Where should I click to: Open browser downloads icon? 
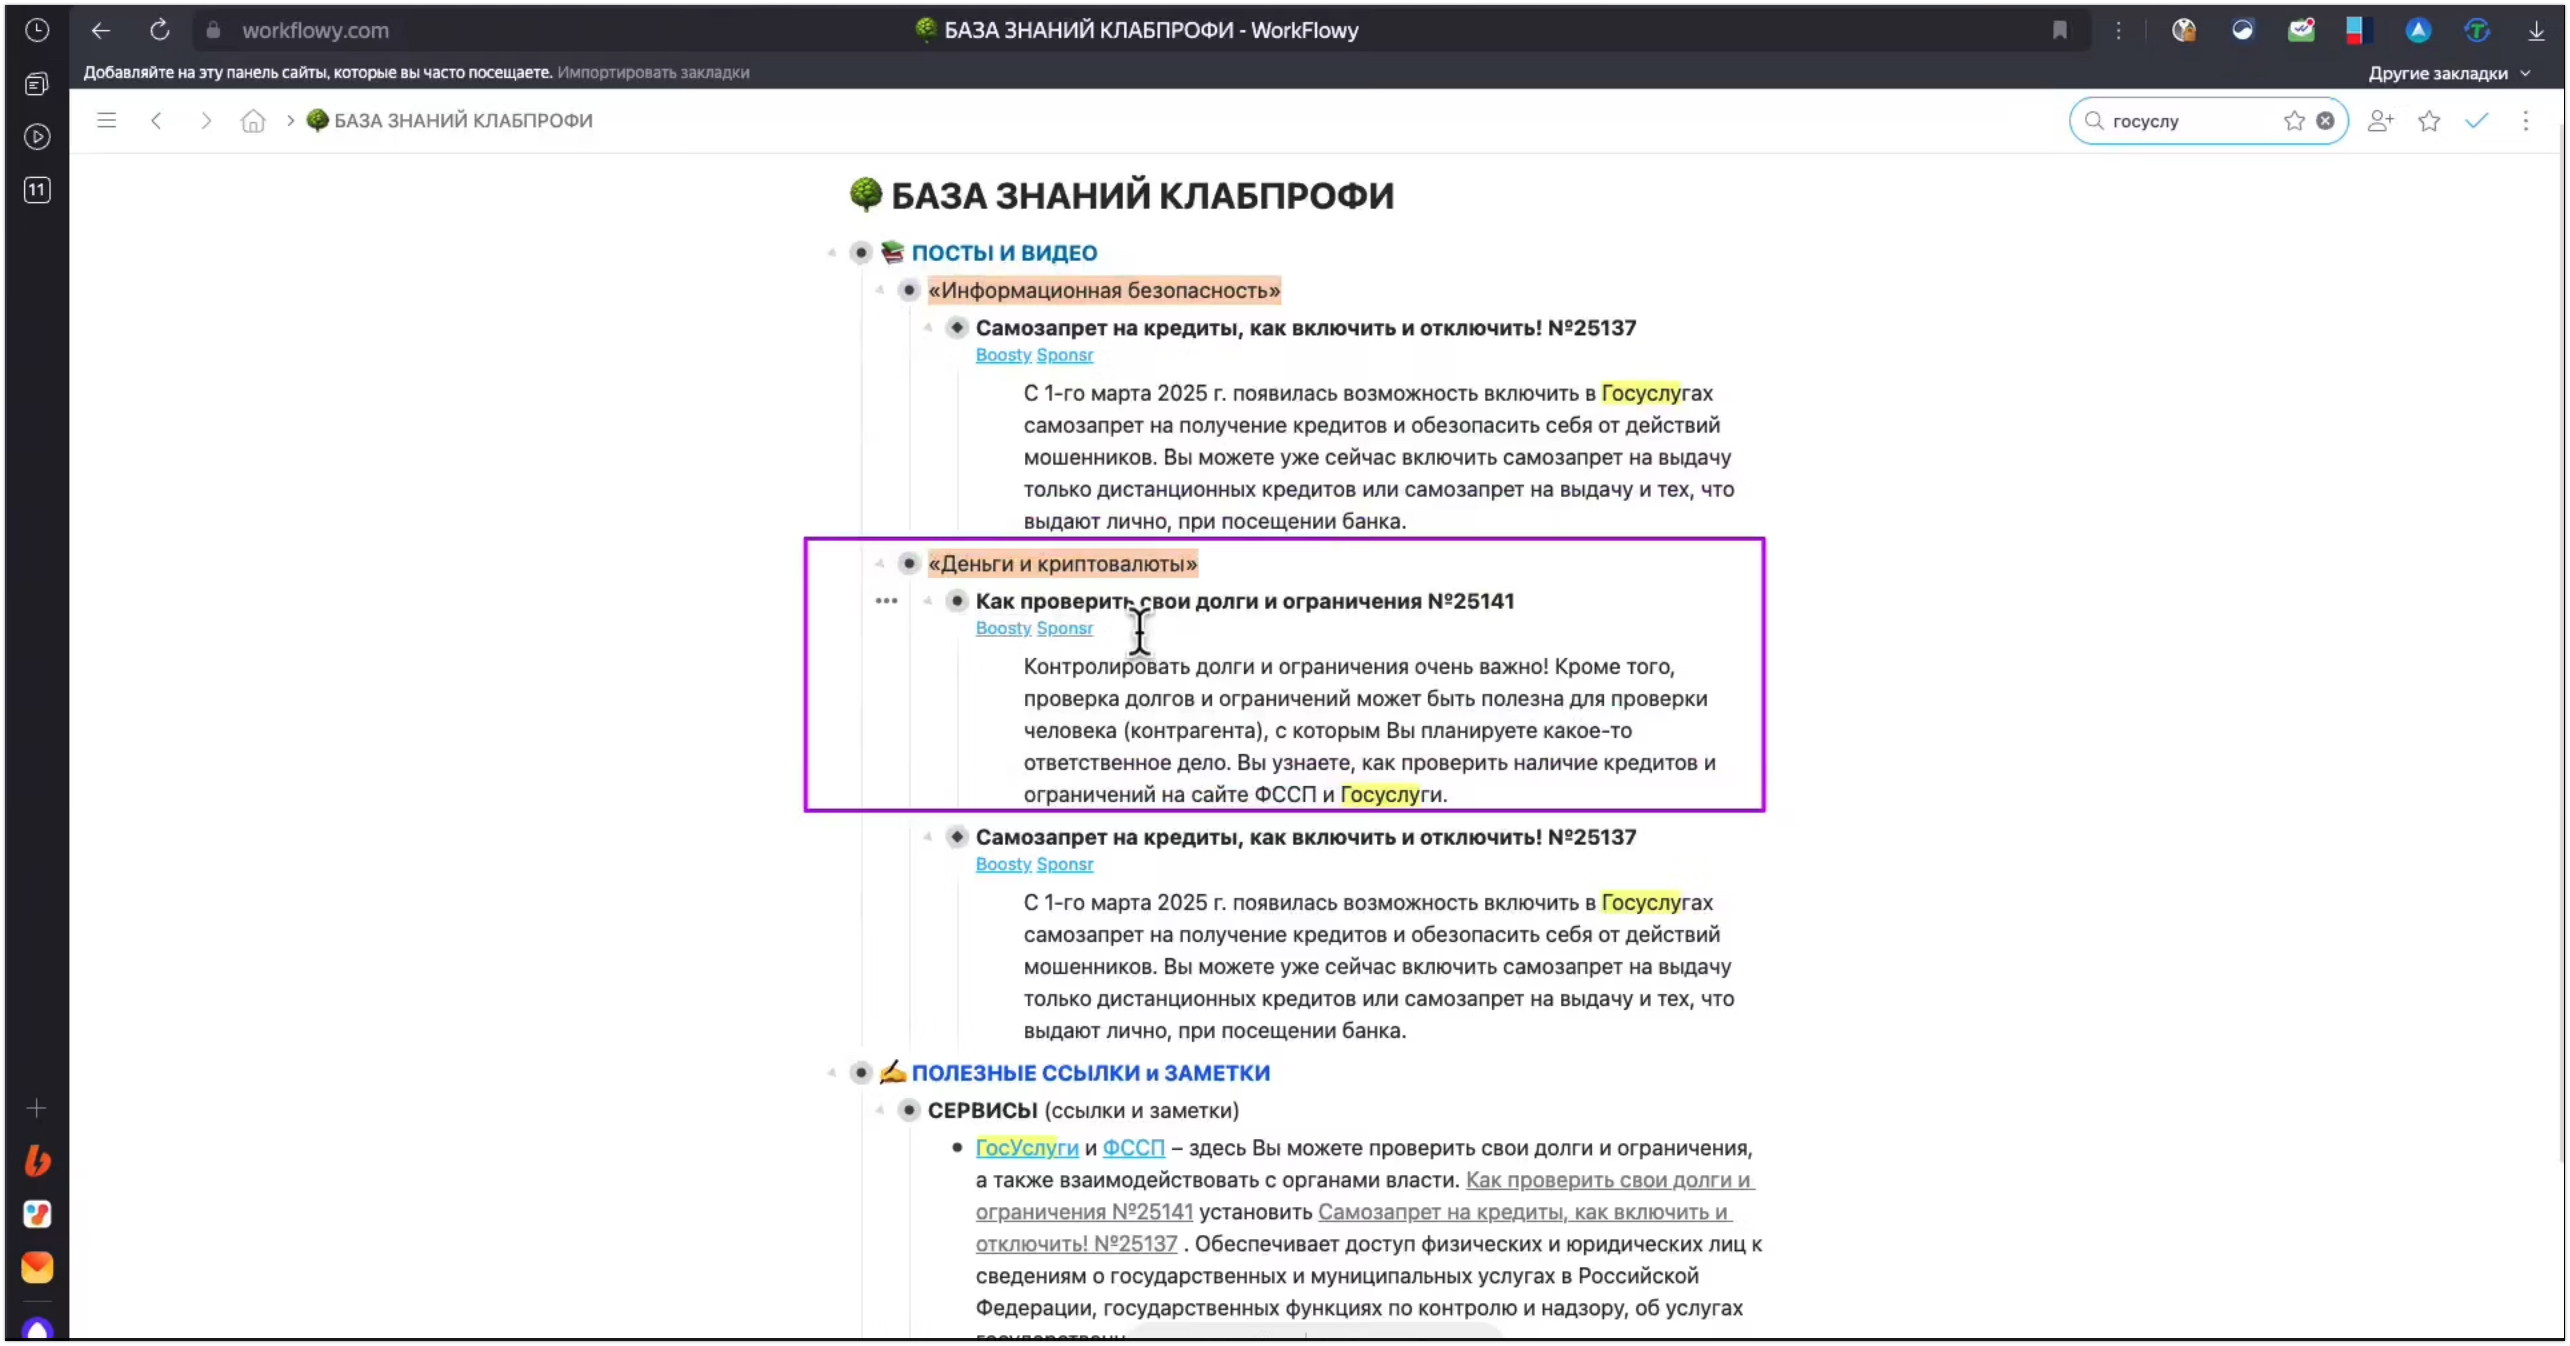pos(2536,30)
